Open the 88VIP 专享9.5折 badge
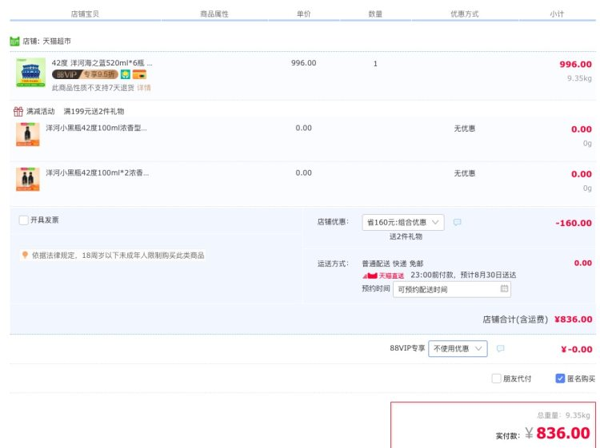This screenshot has width=600, height=448. click(x=85, y=74)
